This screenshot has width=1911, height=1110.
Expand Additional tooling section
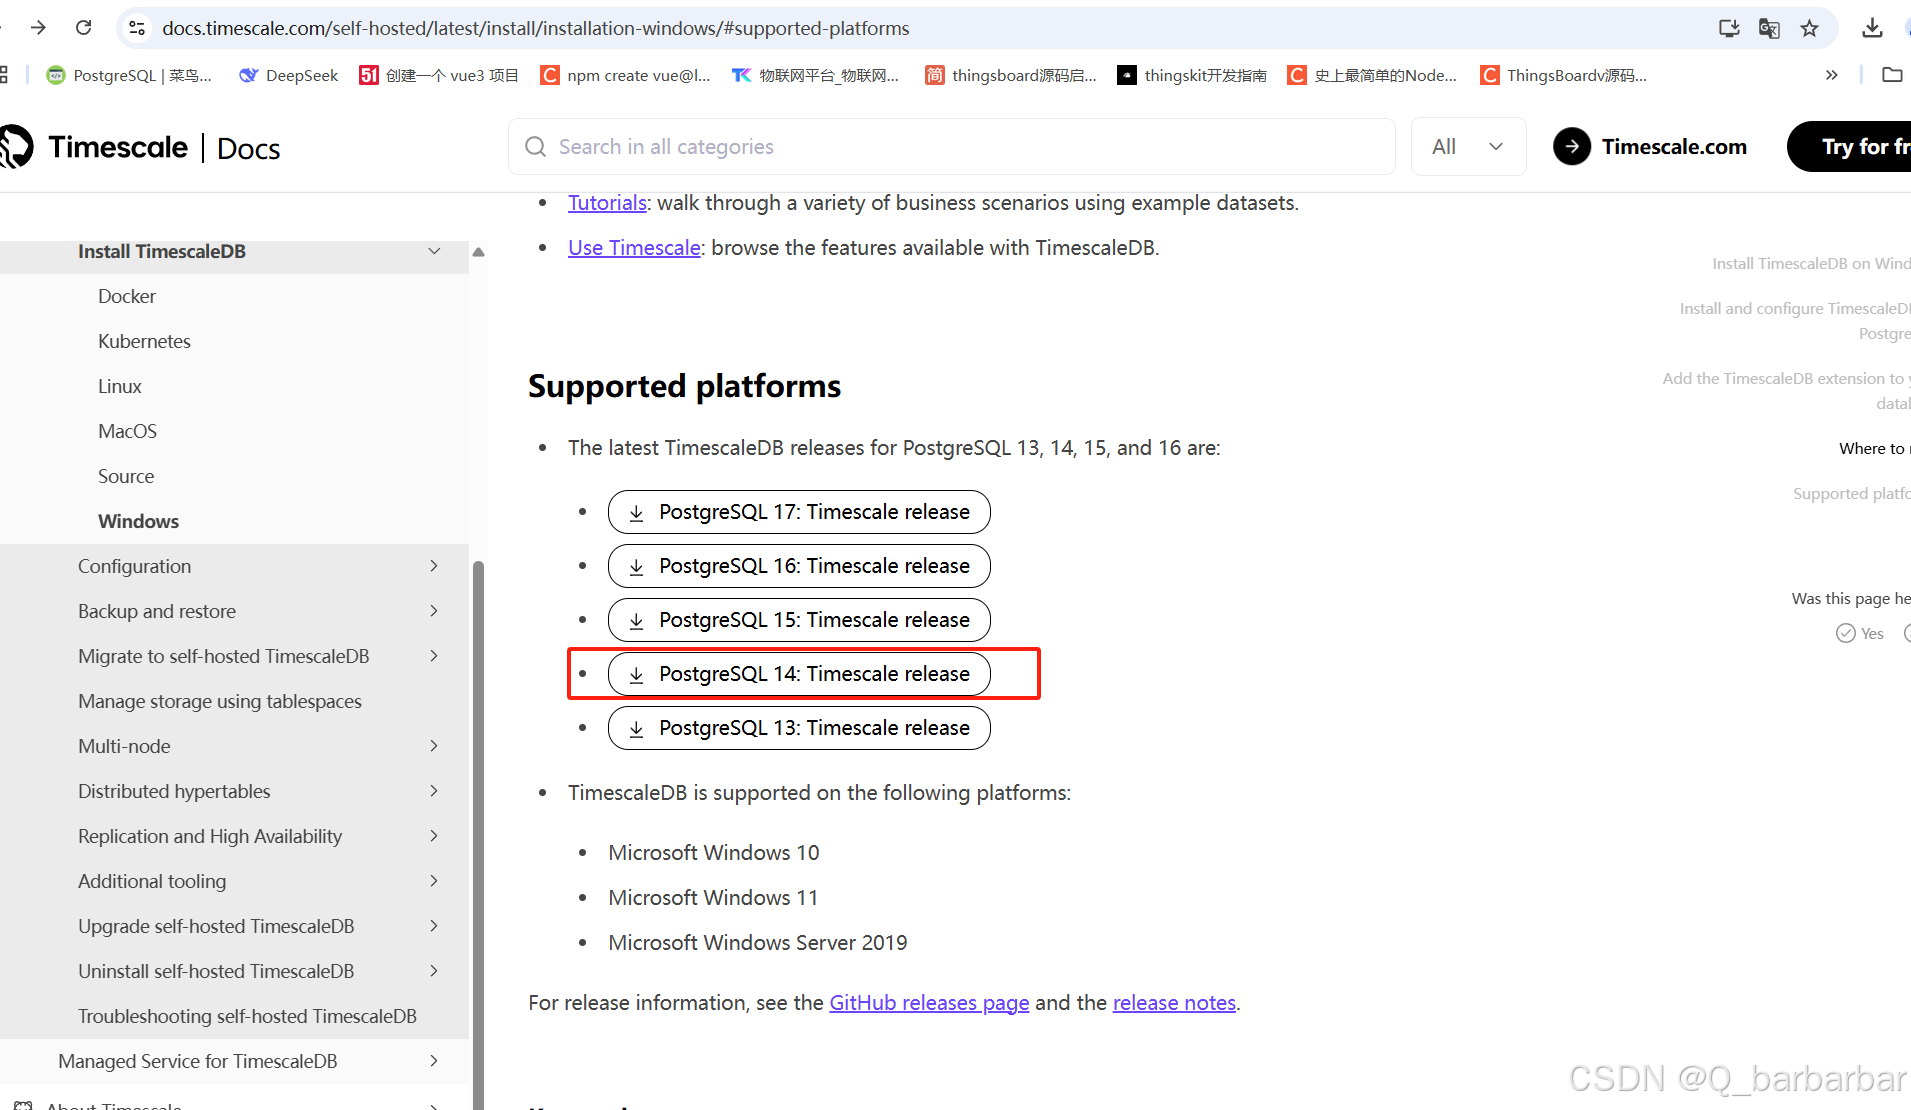pos(434,881)
